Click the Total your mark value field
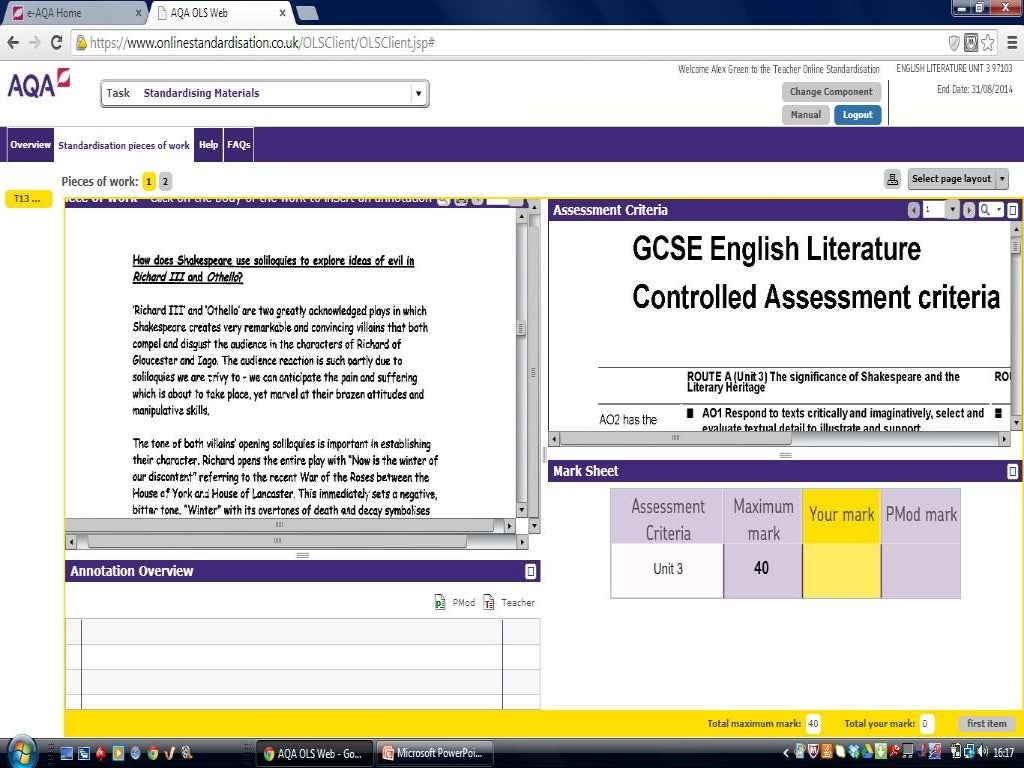Screen dimensions: 1024x768 (x=925, y=724)
